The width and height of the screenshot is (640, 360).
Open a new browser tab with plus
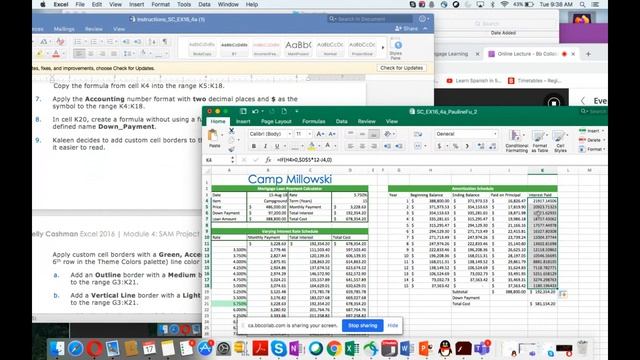coord(588,54)
